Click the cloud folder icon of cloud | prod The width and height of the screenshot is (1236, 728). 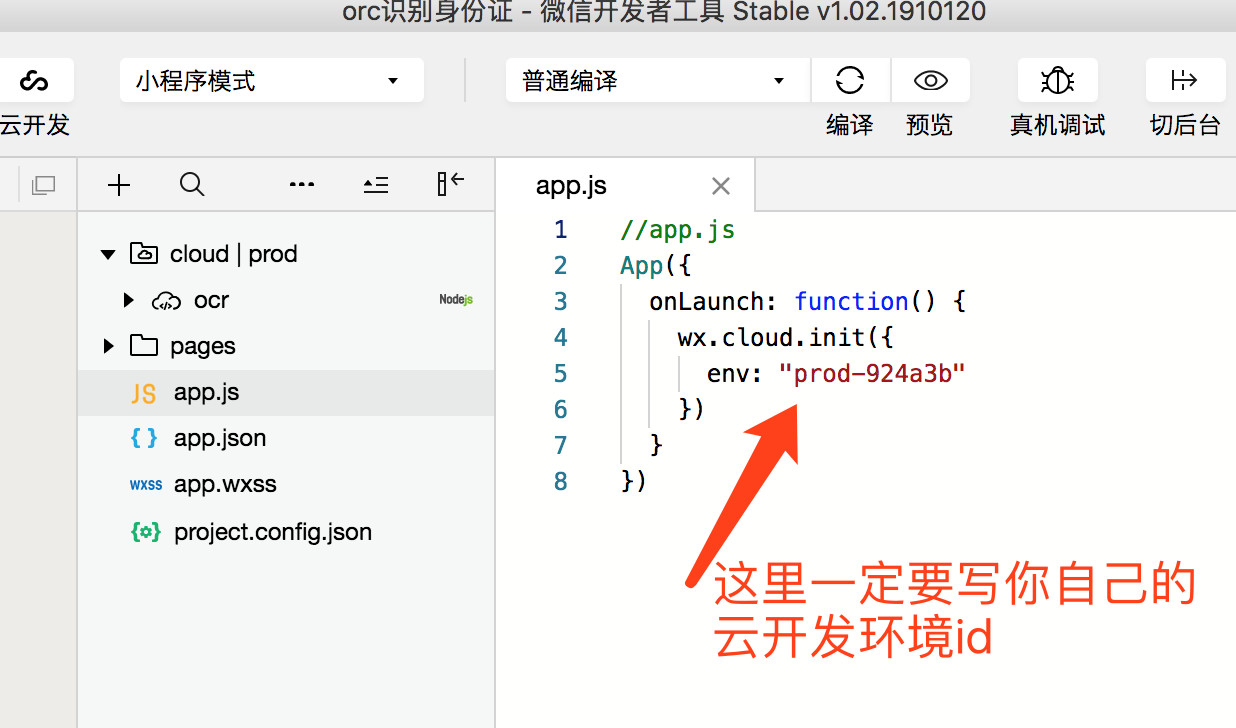[x=144, y=254]
